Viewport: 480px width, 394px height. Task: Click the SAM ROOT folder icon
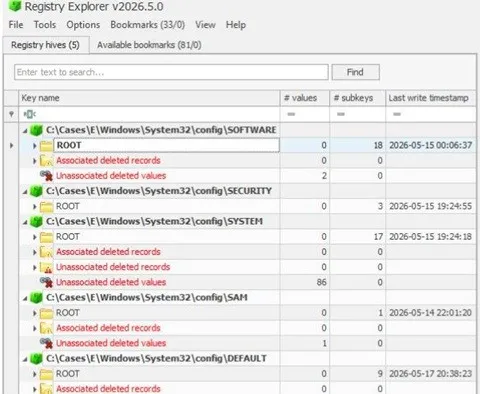click(x=46, y=313)
